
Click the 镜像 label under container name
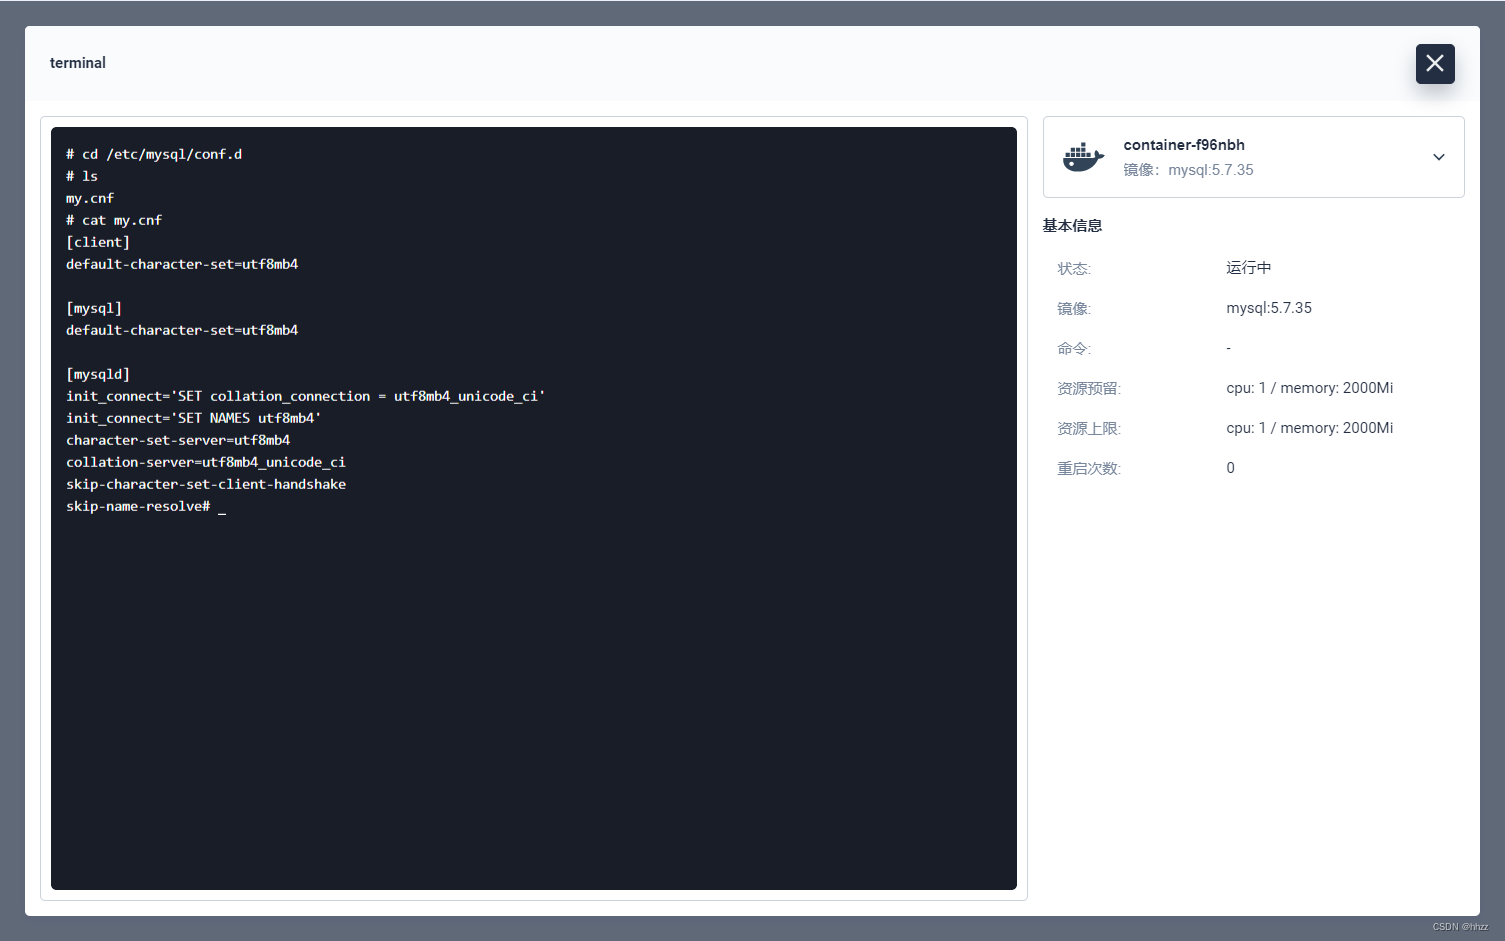pos(1139,169)
